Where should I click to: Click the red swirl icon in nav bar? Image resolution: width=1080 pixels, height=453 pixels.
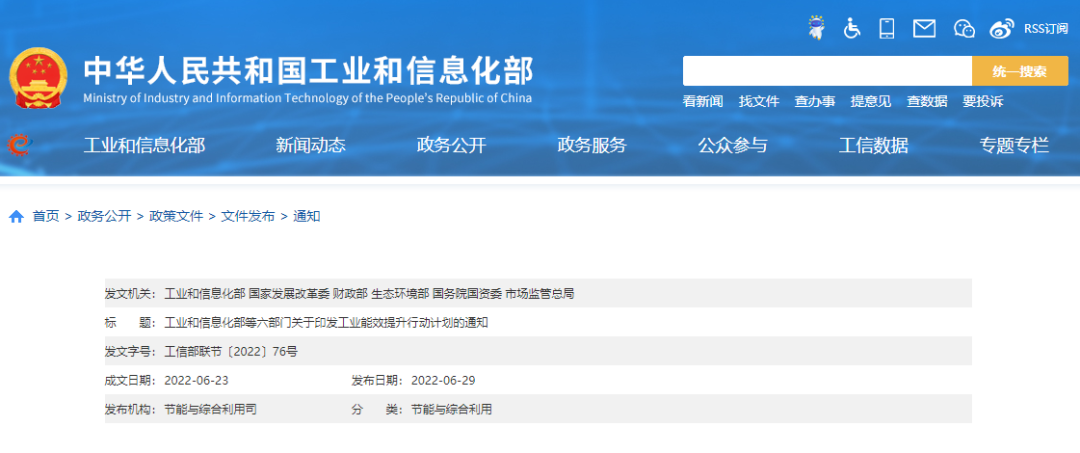click(x=19, y=145)
